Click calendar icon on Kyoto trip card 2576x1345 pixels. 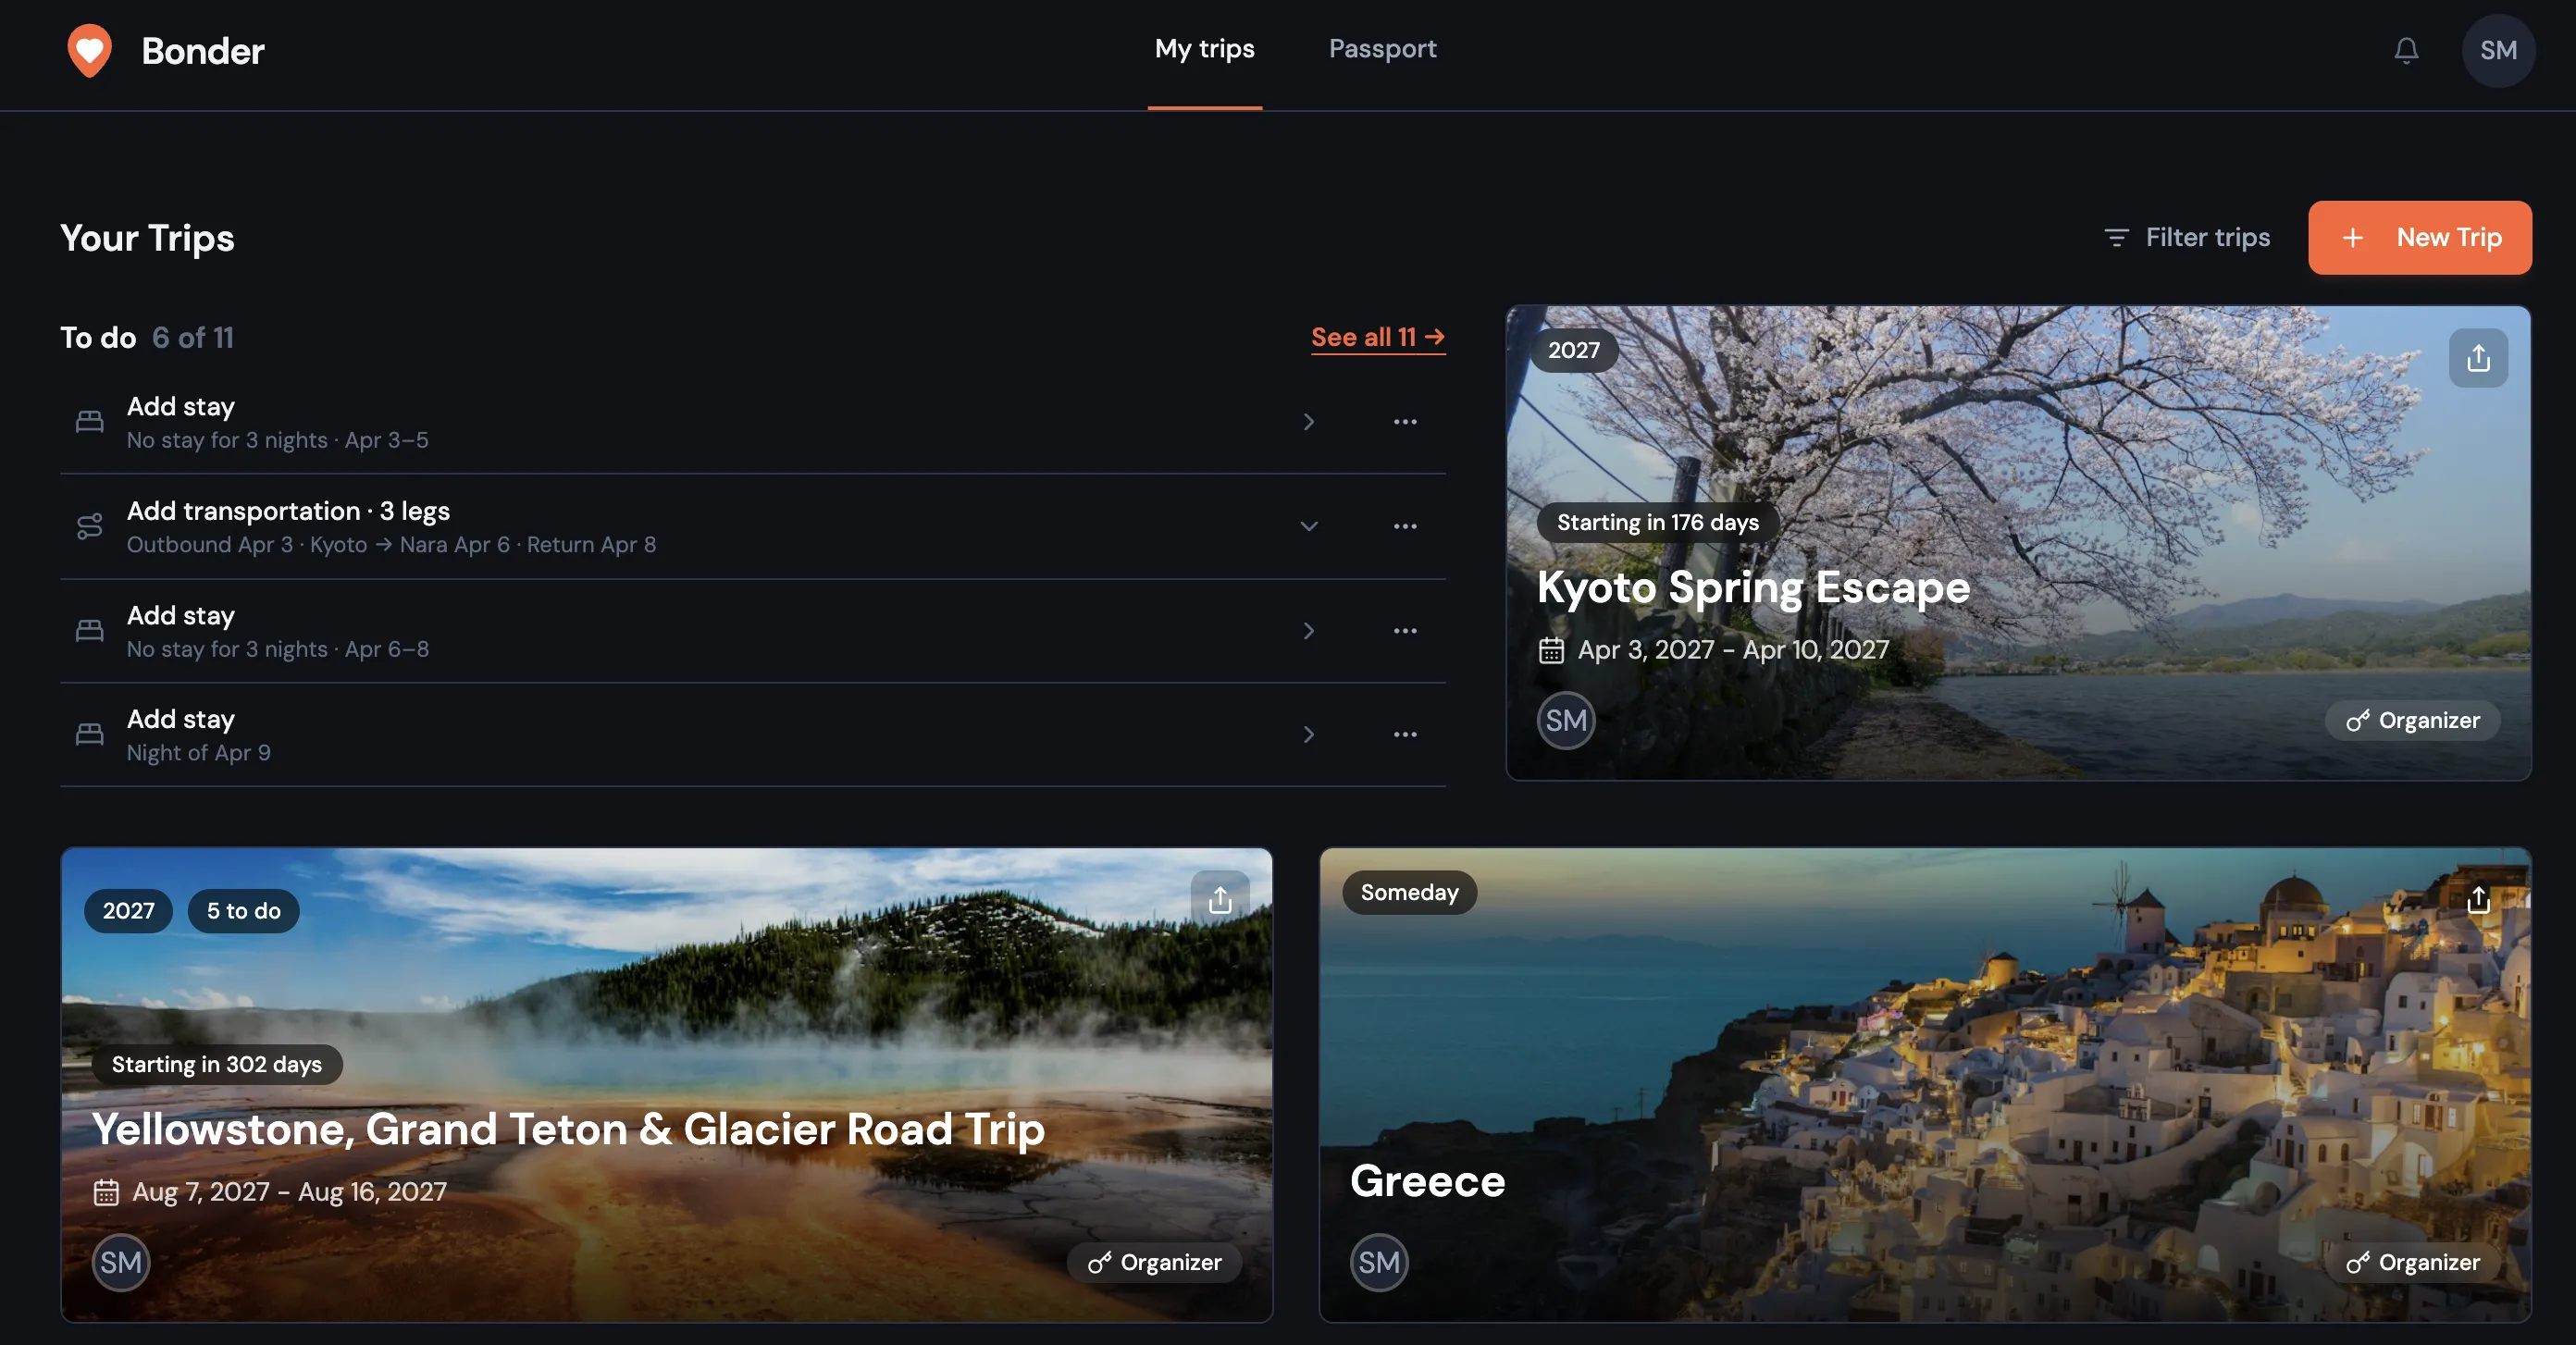point(1551,650)
